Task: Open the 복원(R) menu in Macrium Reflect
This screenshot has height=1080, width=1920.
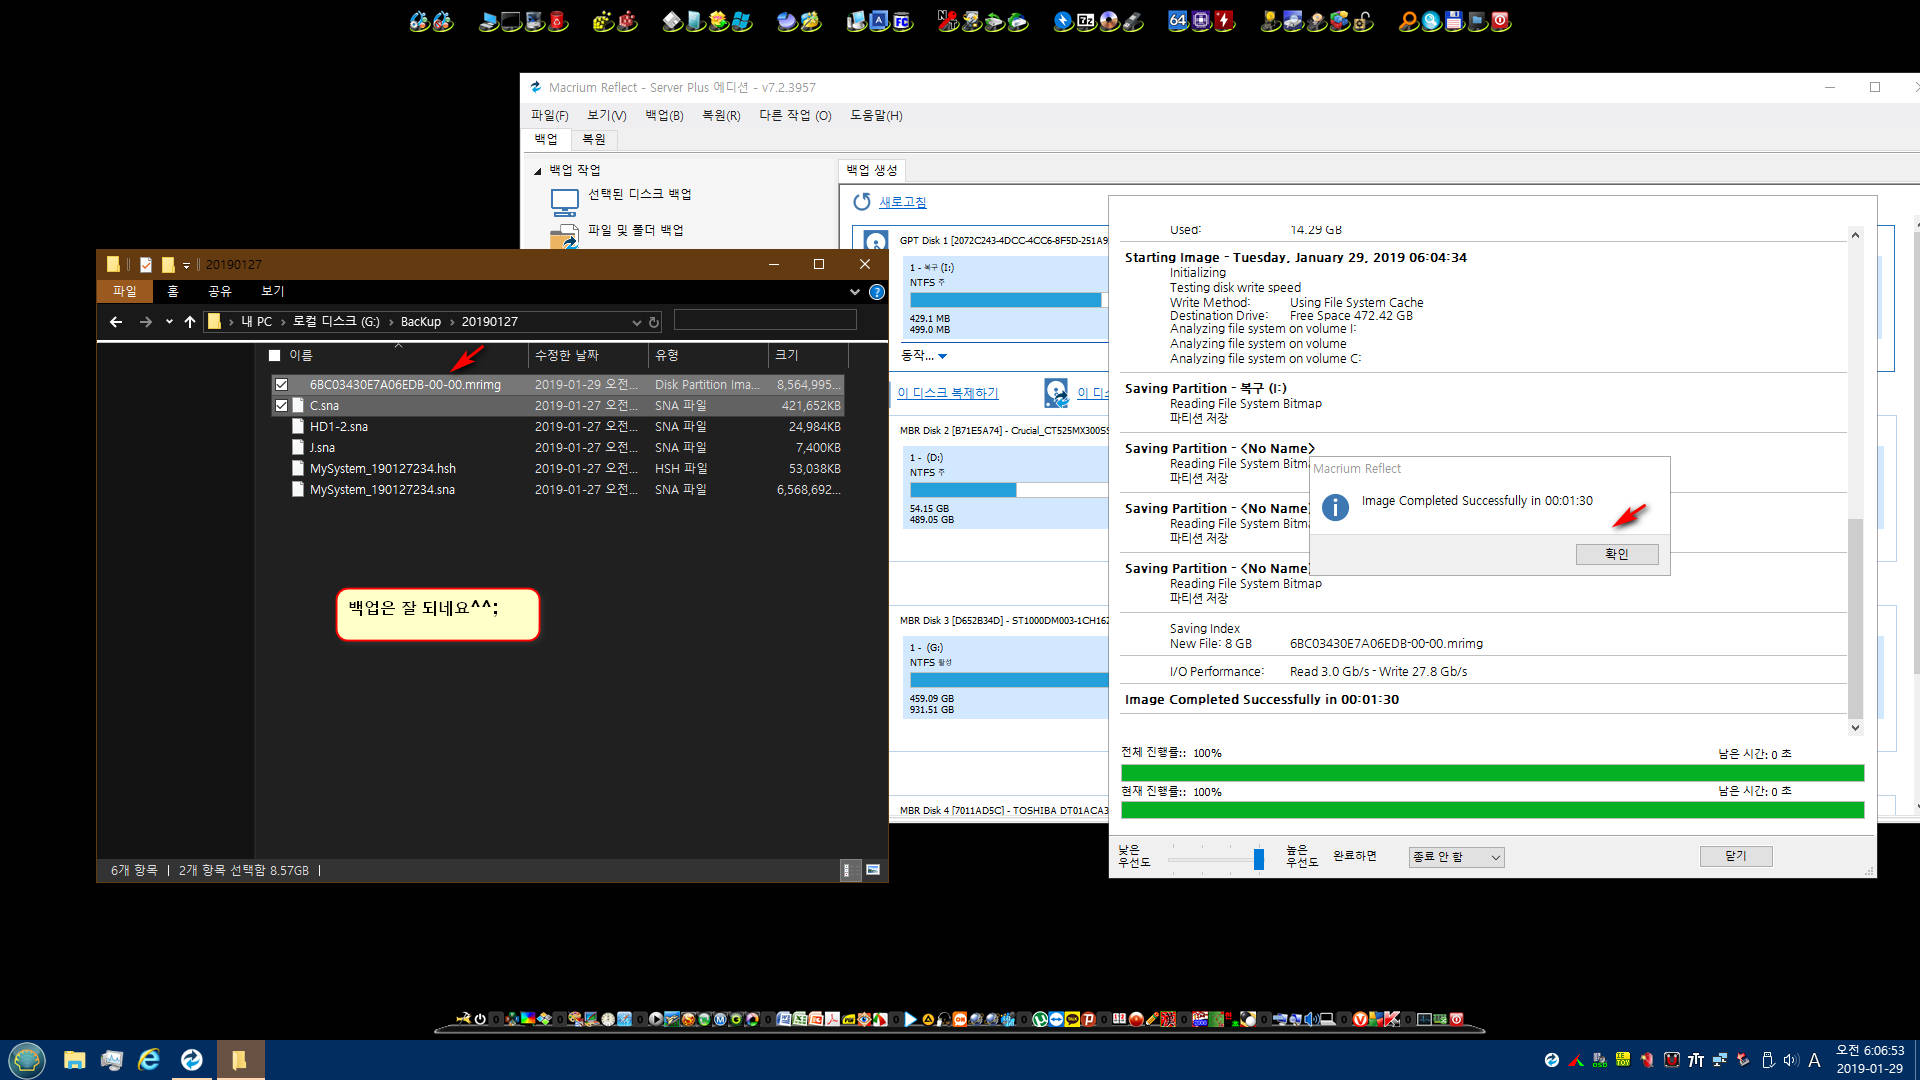Action: (x=721, y=115)
